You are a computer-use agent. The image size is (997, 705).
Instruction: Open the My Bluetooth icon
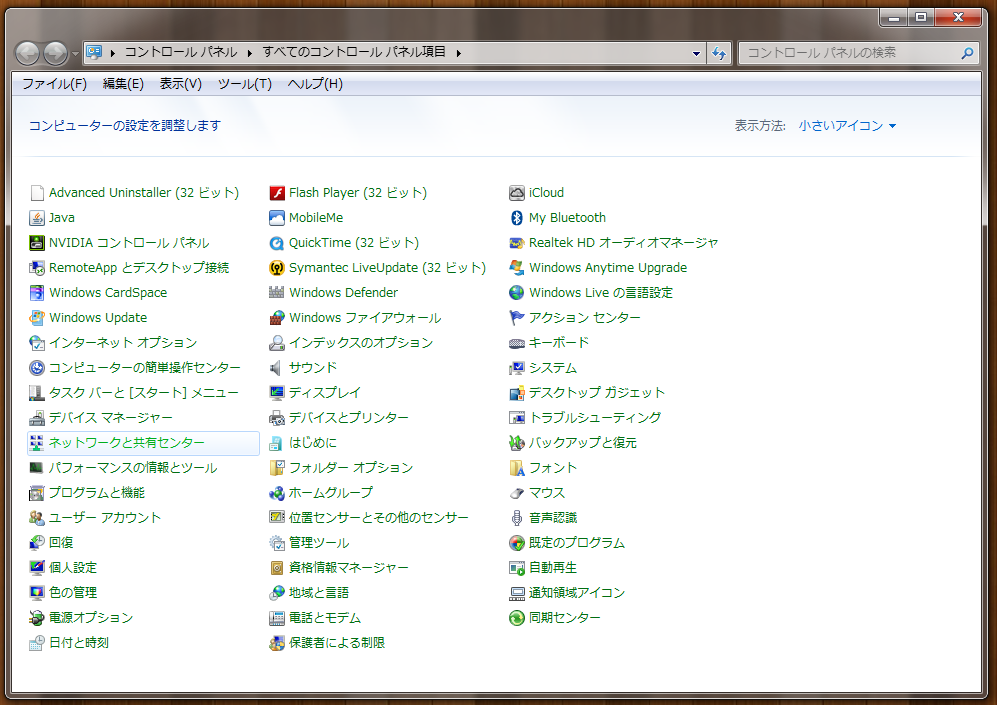[516, 218]
